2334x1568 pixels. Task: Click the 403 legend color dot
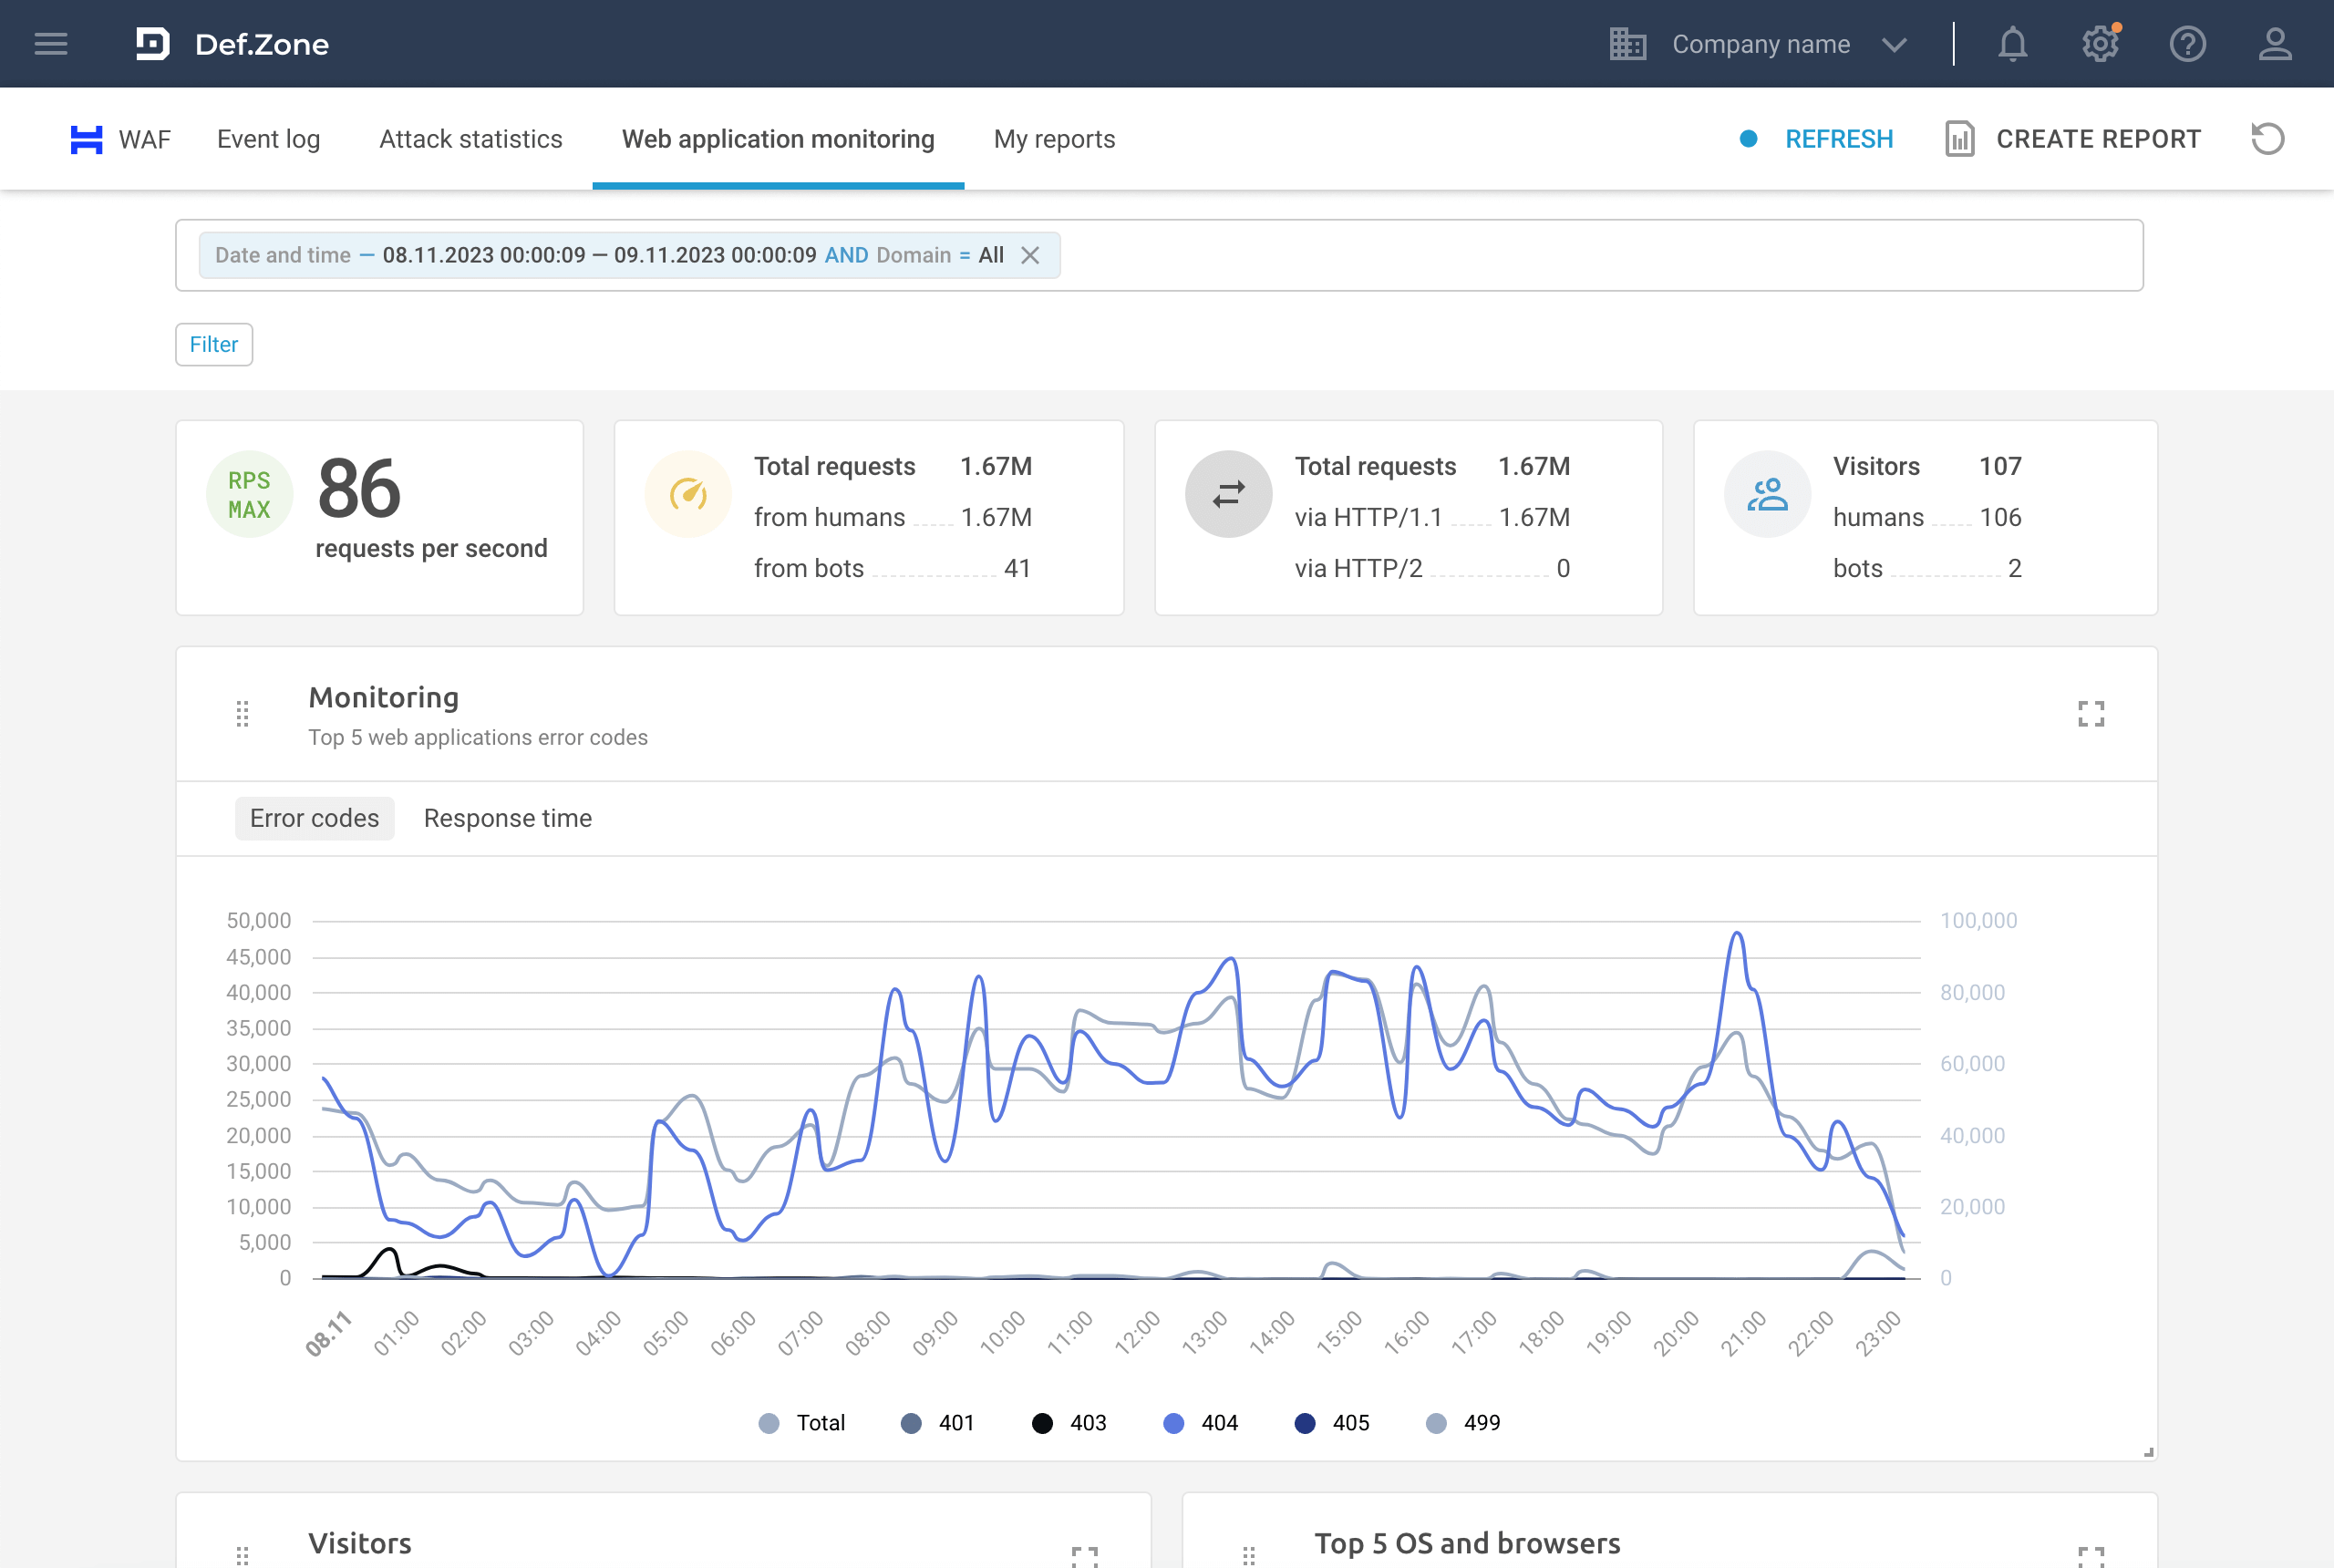(x=1042, y=1422)
